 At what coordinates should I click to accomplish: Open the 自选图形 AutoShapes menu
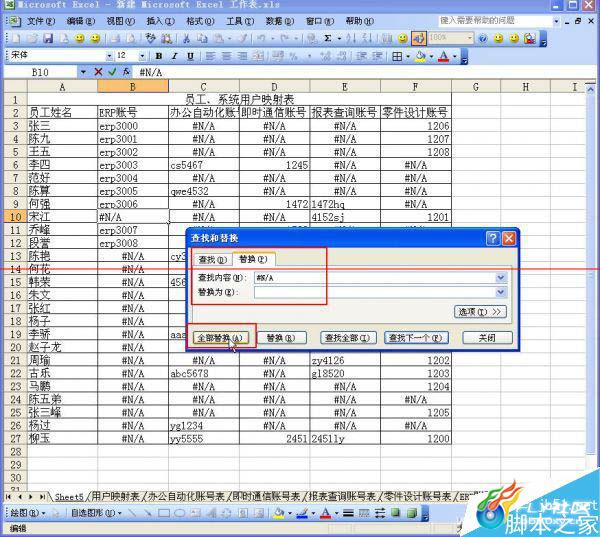tap(96, 513)
